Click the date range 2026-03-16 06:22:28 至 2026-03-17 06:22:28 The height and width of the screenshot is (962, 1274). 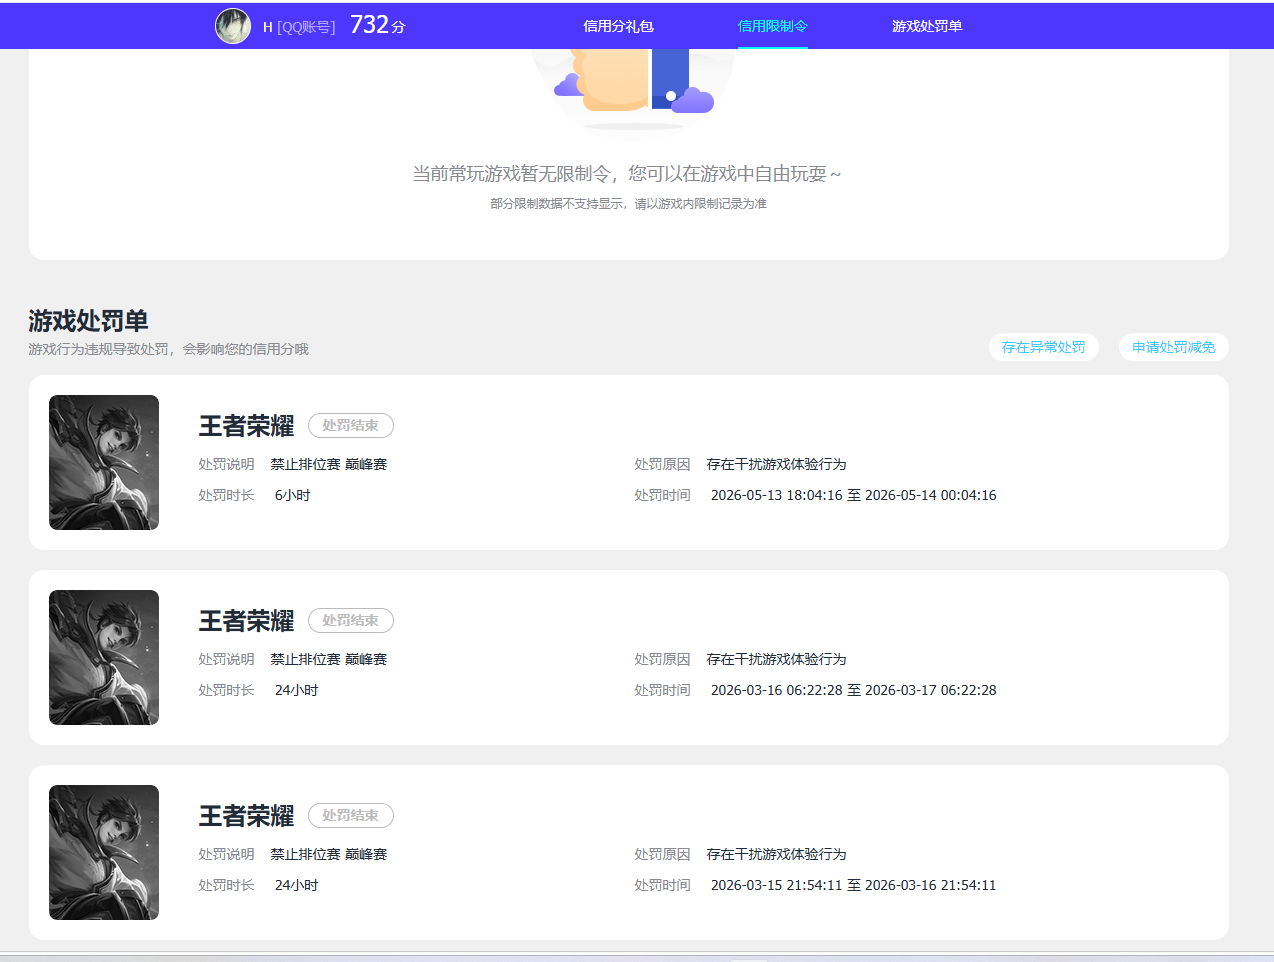[x=853, y=690]
